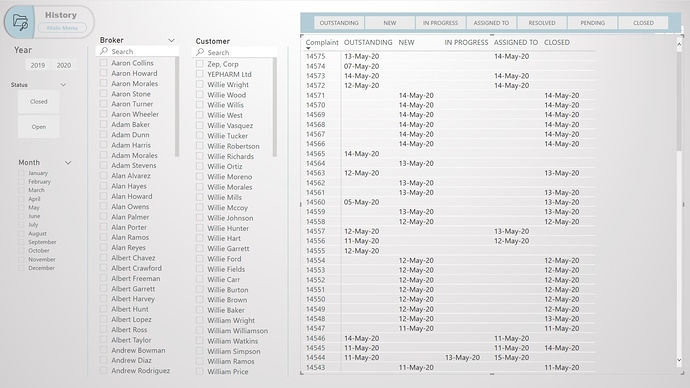This screenshot has width=690, height=388.
Task: Switch to the IN PROGRESS tab
Action: point(440,23)
